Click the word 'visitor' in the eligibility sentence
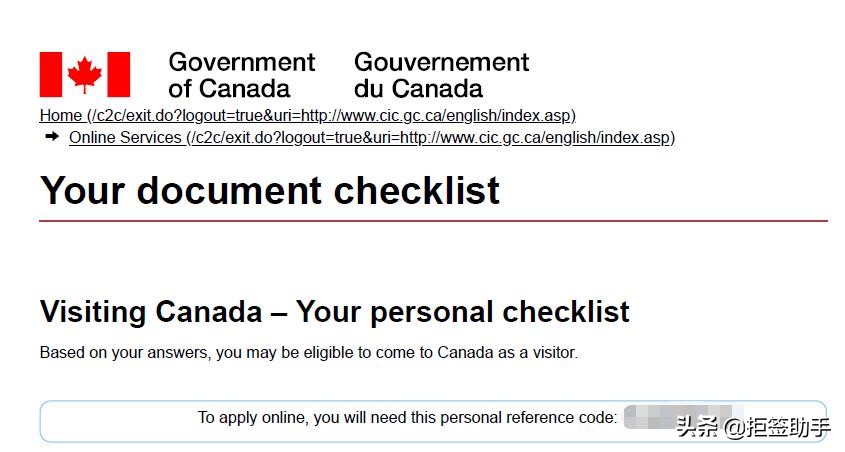This screenshot has height=452, width=845. [x=553, y=353]
